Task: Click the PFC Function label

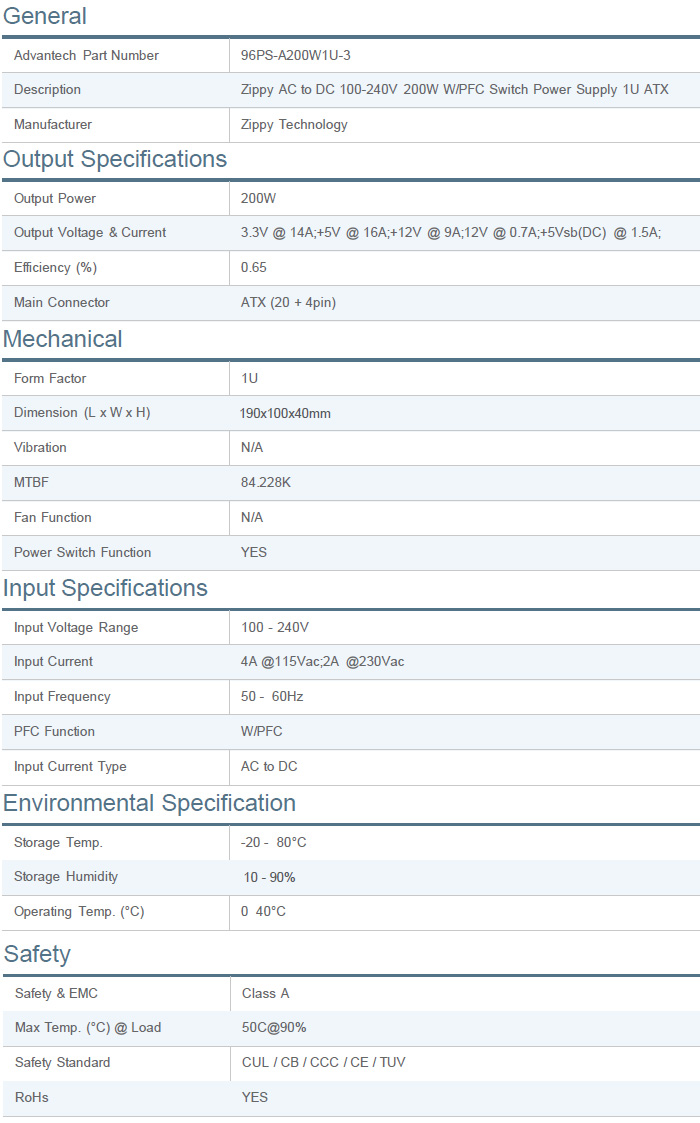Action: click(x=54, y=732)
